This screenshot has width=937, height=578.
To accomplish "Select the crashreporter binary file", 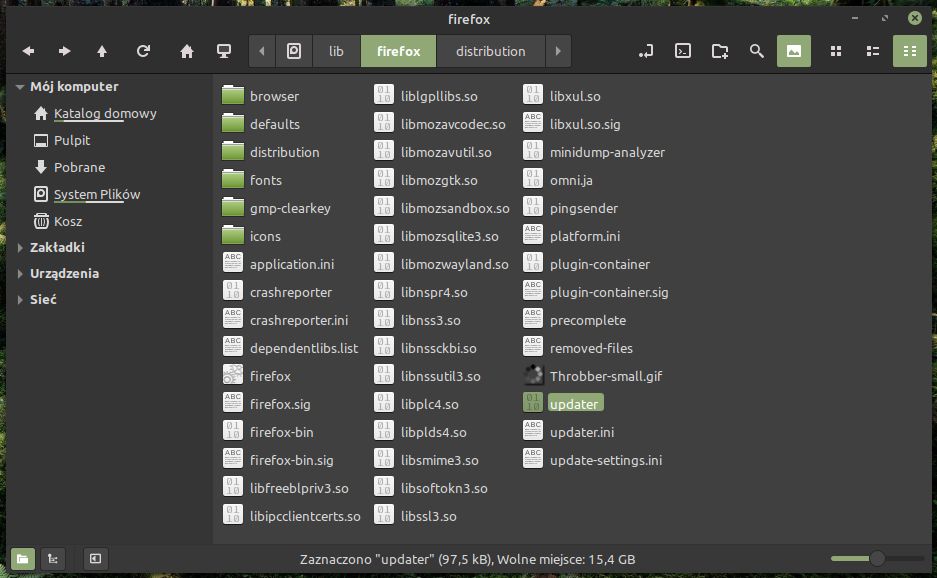I will (277, 292).
